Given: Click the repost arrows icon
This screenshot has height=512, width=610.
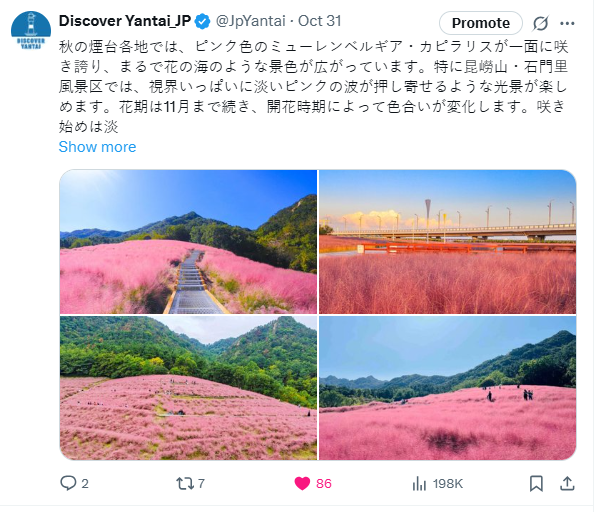Looking at the screenshot, I should pyautogui.click(x=184, y=484).
